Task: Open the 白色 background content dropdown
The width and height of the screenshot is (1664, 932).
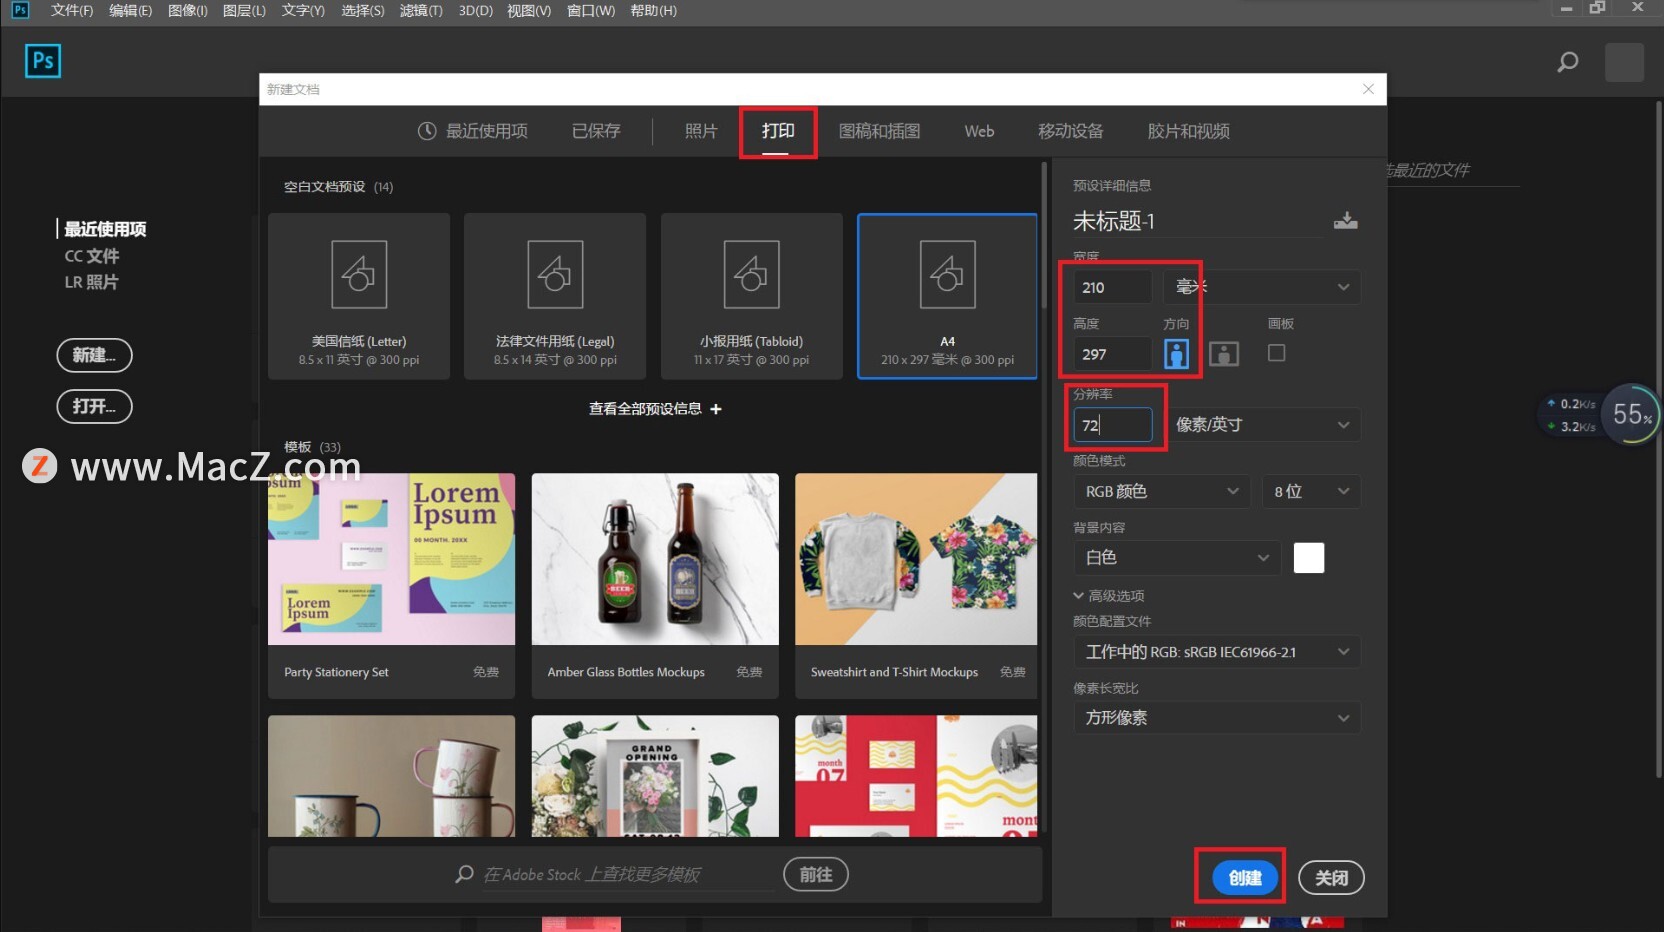Action: (x=1177, y=558)
